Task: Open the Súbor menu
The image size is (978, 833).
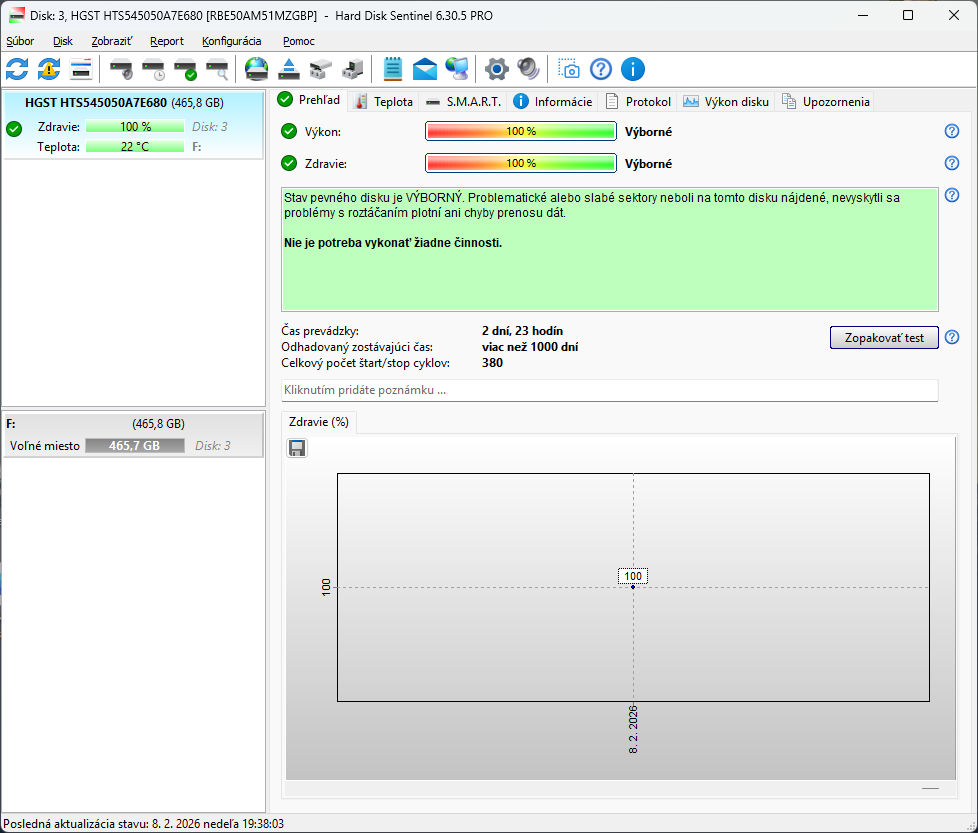Action: click(x=20, y=41)
